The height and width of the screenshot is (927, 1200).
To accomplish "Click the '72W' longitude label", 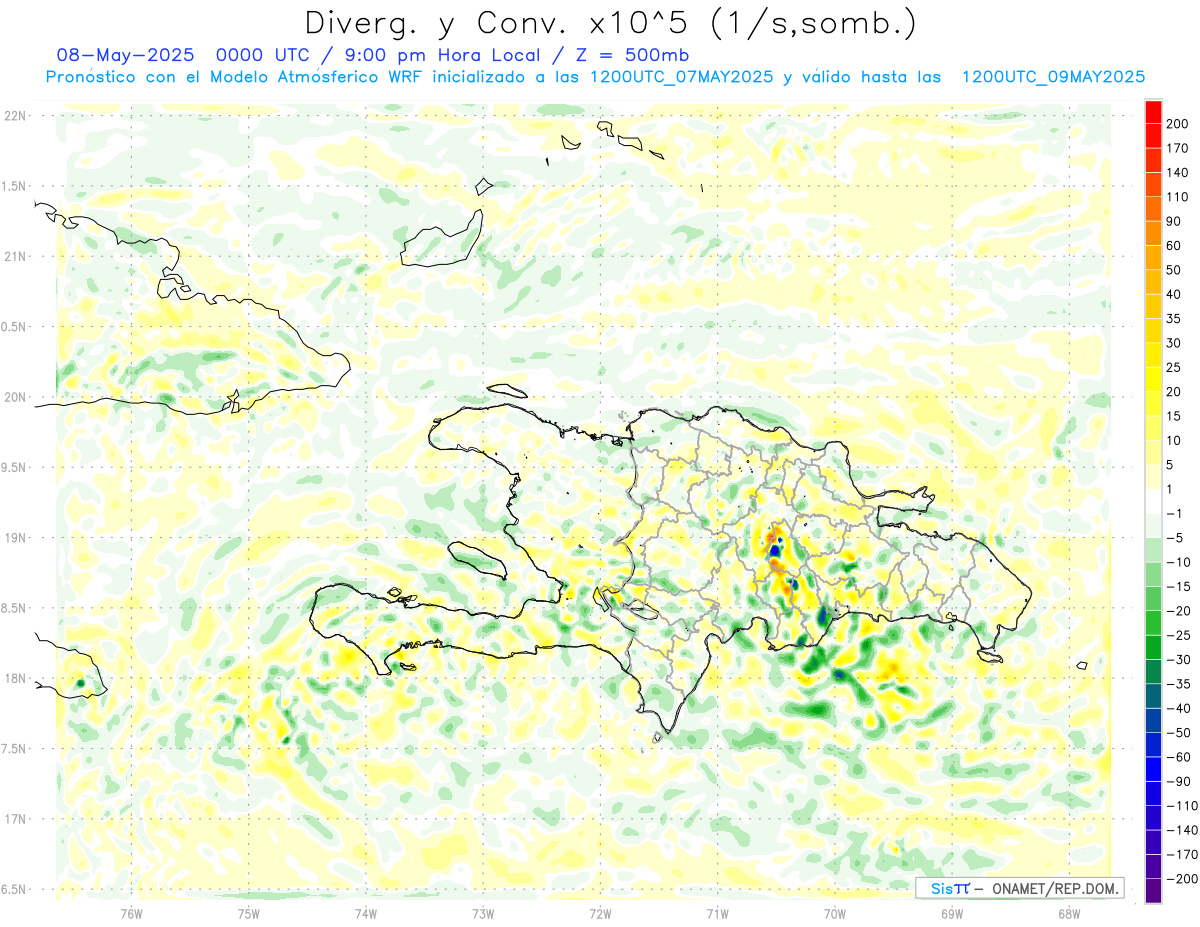I will coord(600,913).
